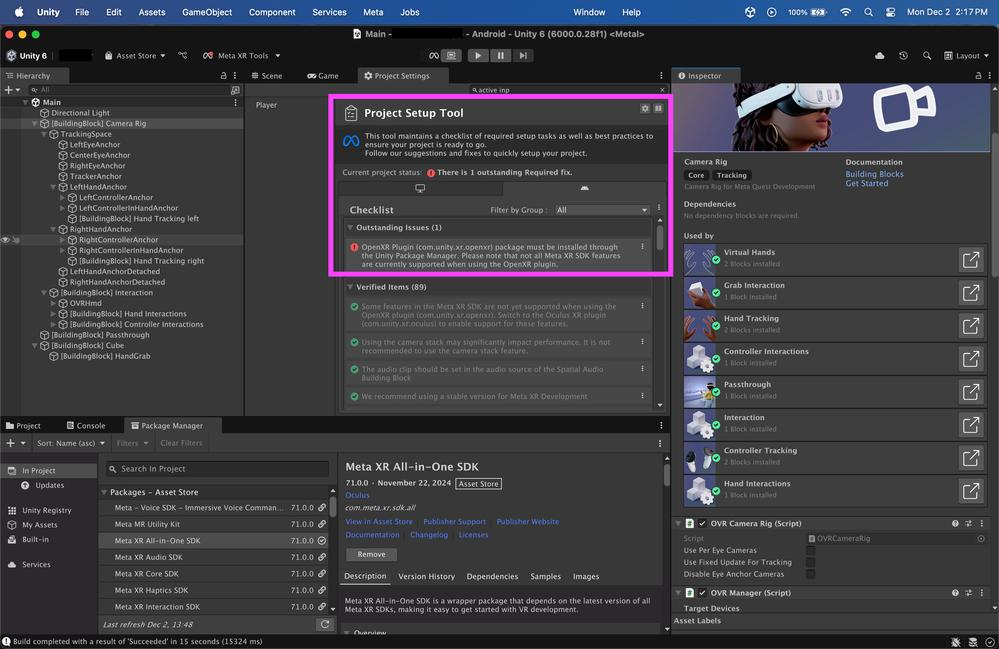Toggle scene visibility eye for RightControllerAnchor
This screenshot has height=649, width=999.
pyautogui.click(x=5, y=240)
